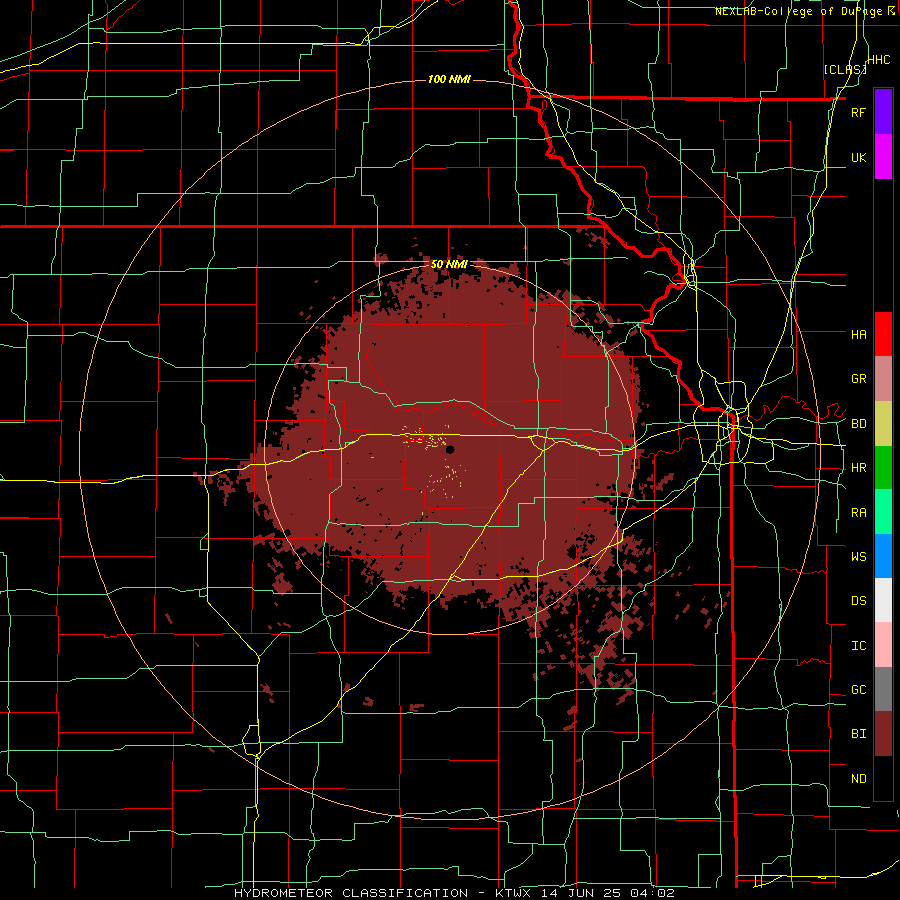Click the WS blue legend swatch

(883, 556)
